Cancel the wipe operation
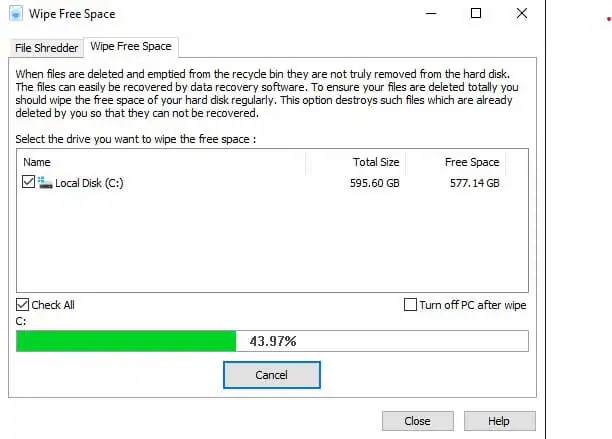 (272, 375)
